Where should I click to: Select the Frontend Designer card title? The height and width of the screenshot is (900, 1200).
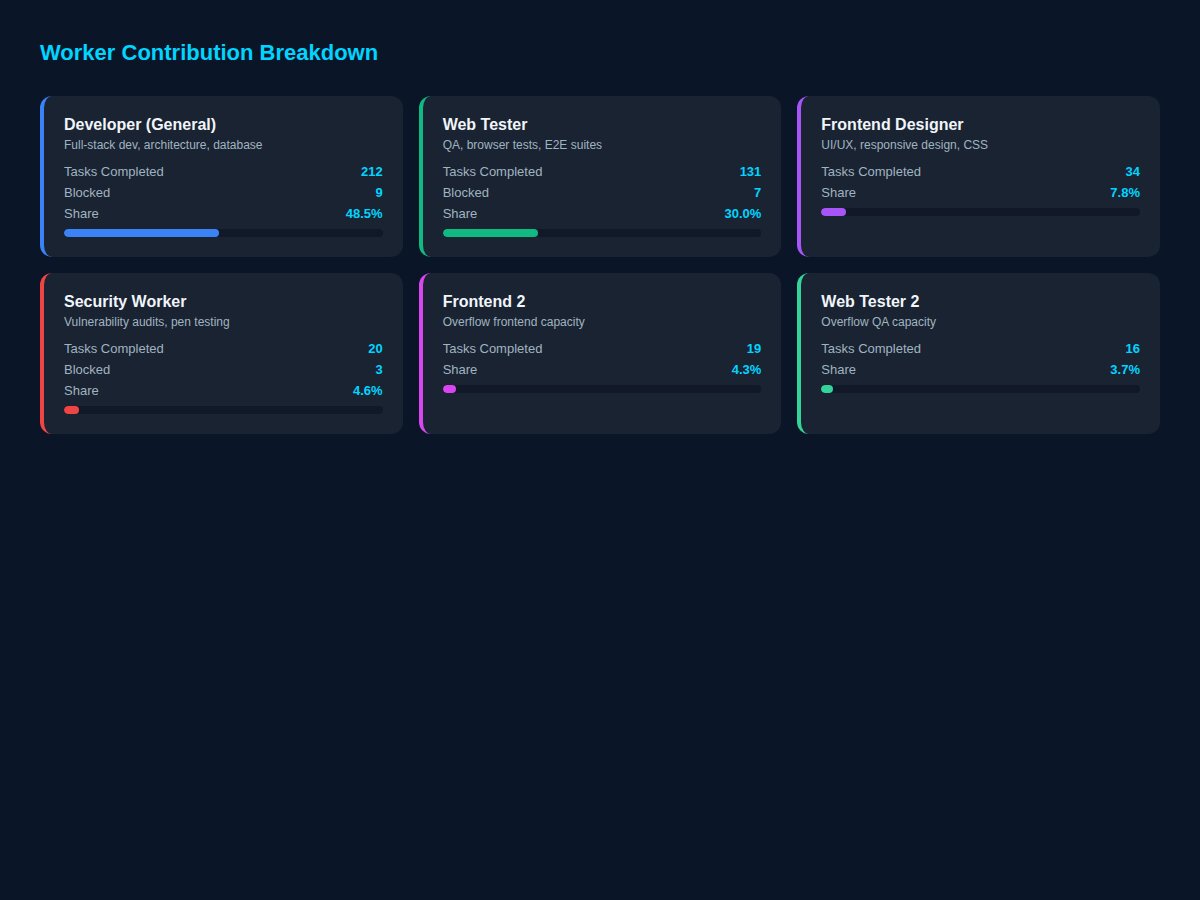(892, 124)
